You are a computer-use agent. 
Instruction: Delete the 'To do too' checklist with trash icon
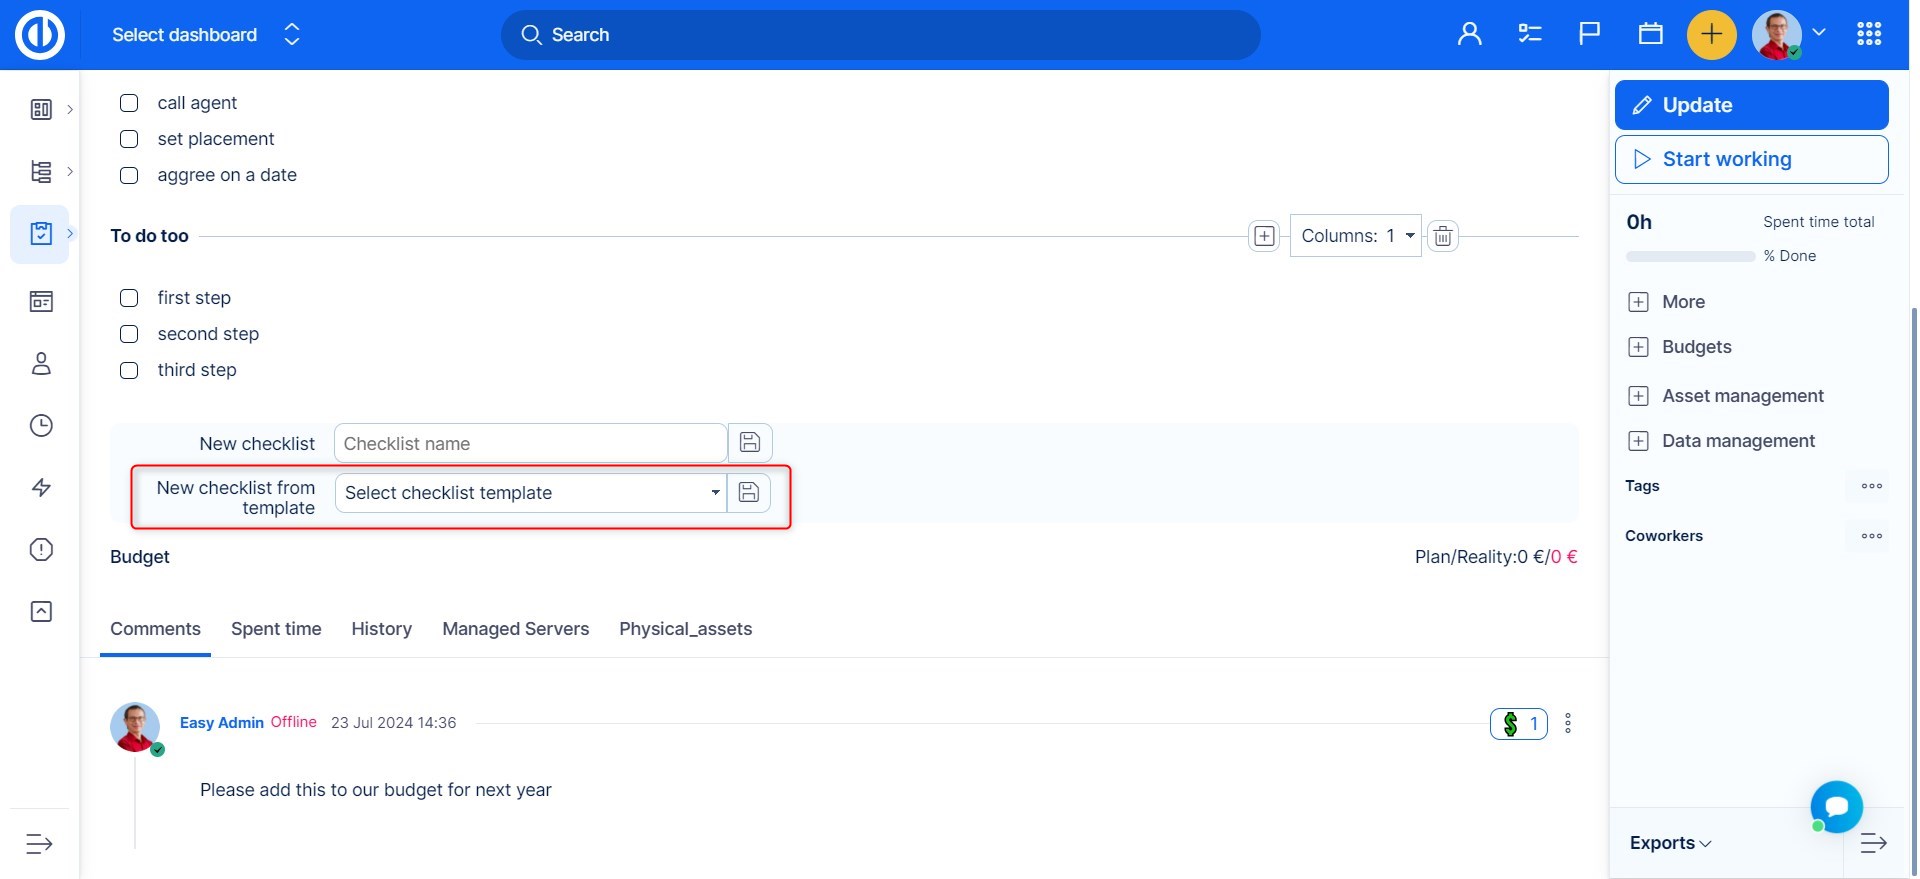click(x=1442, y=236)
